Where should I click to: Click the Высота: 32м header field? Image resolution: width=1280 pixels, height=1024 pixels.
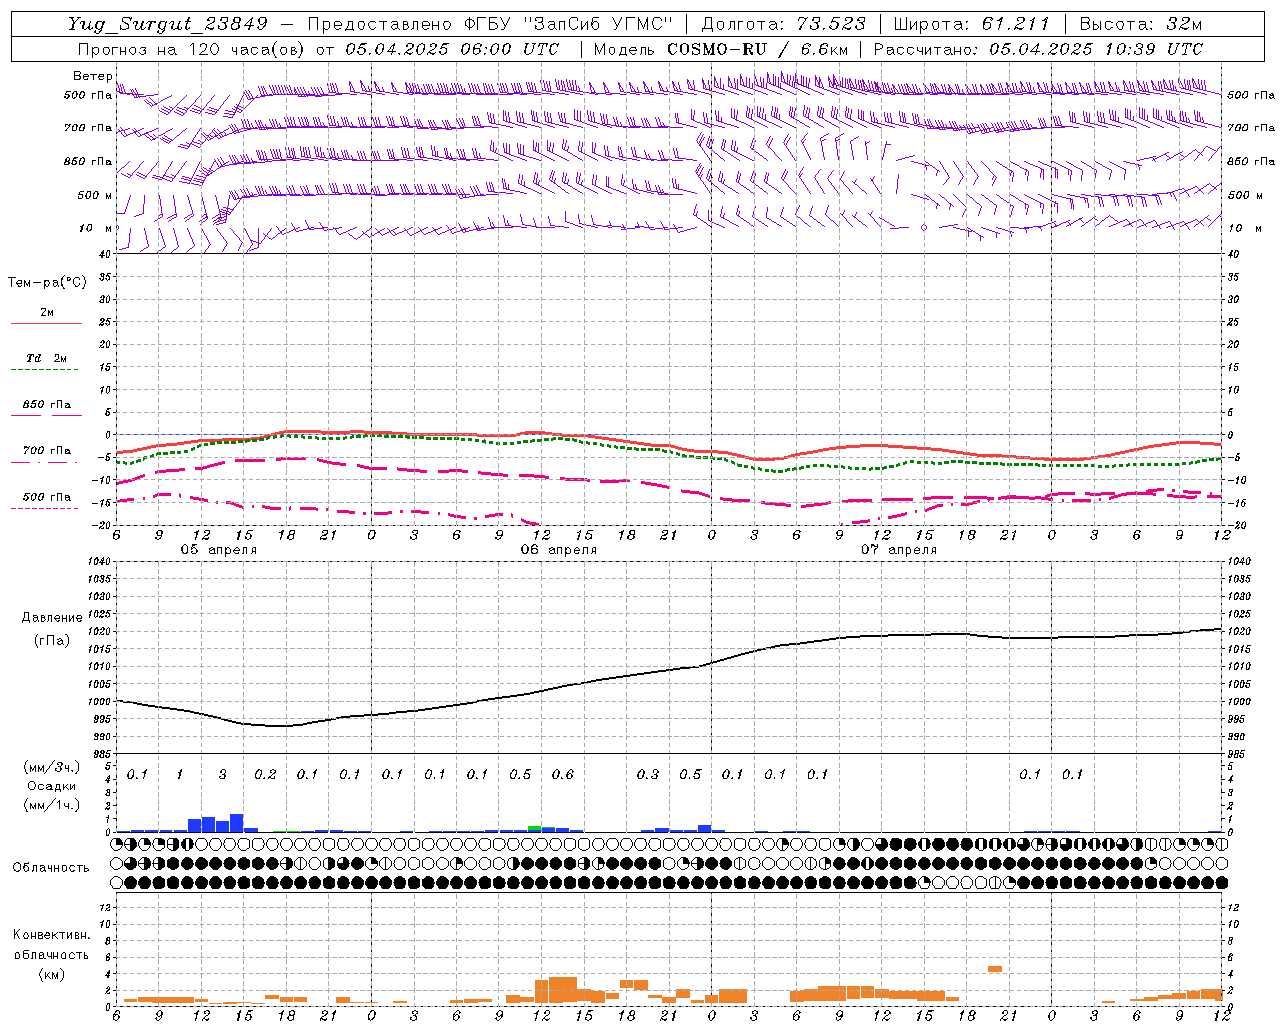[1140, 25]
